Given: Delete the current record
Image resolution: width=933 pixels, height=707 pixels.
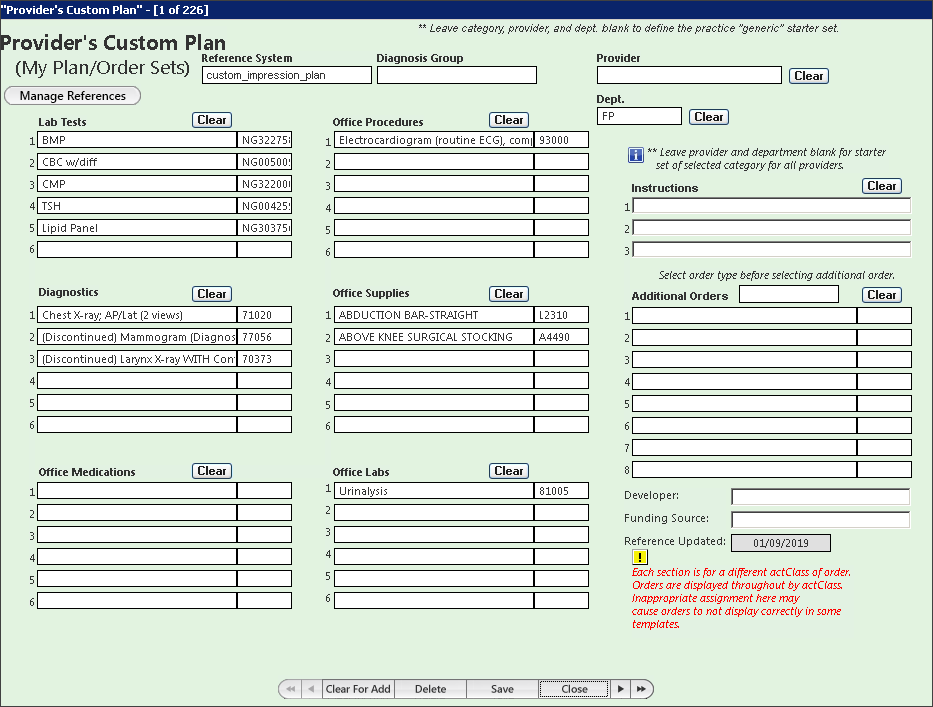Looking at the screenshot, I should tap(430, 689).
